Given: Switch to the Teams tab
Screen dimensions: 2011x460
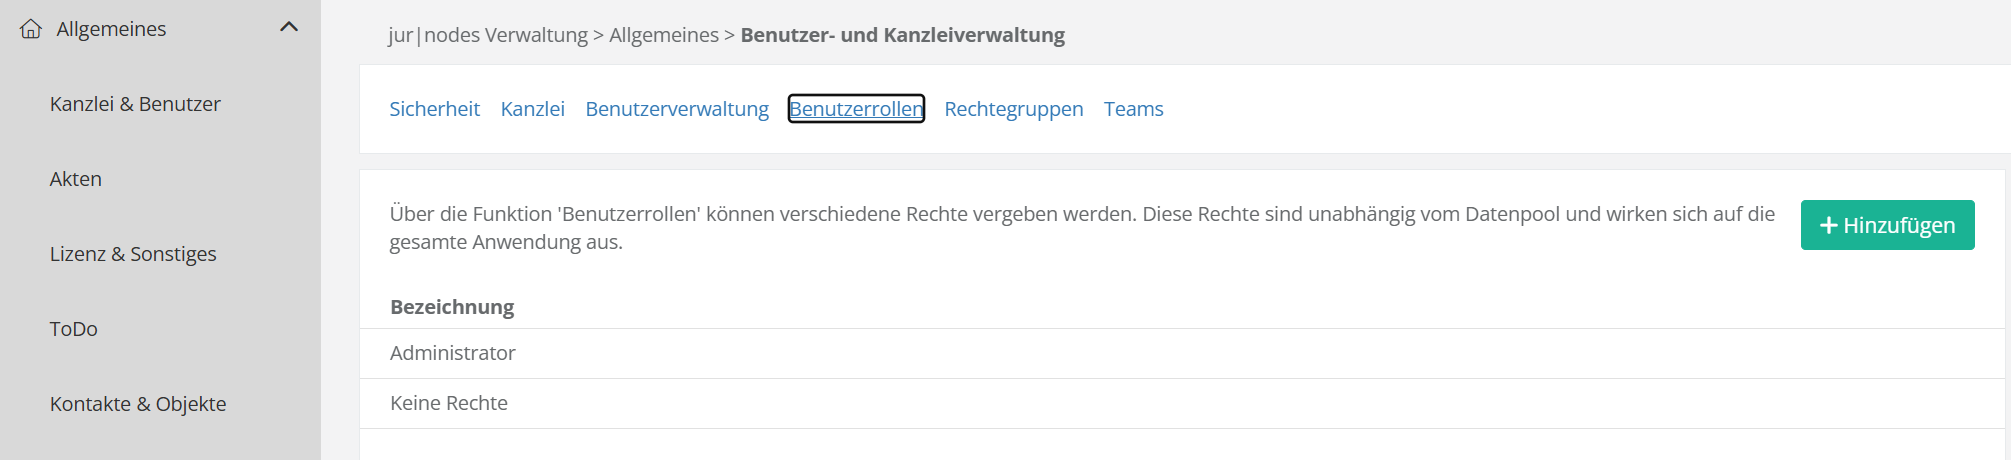Looking at the screenshot, I should click(1133, 109).
